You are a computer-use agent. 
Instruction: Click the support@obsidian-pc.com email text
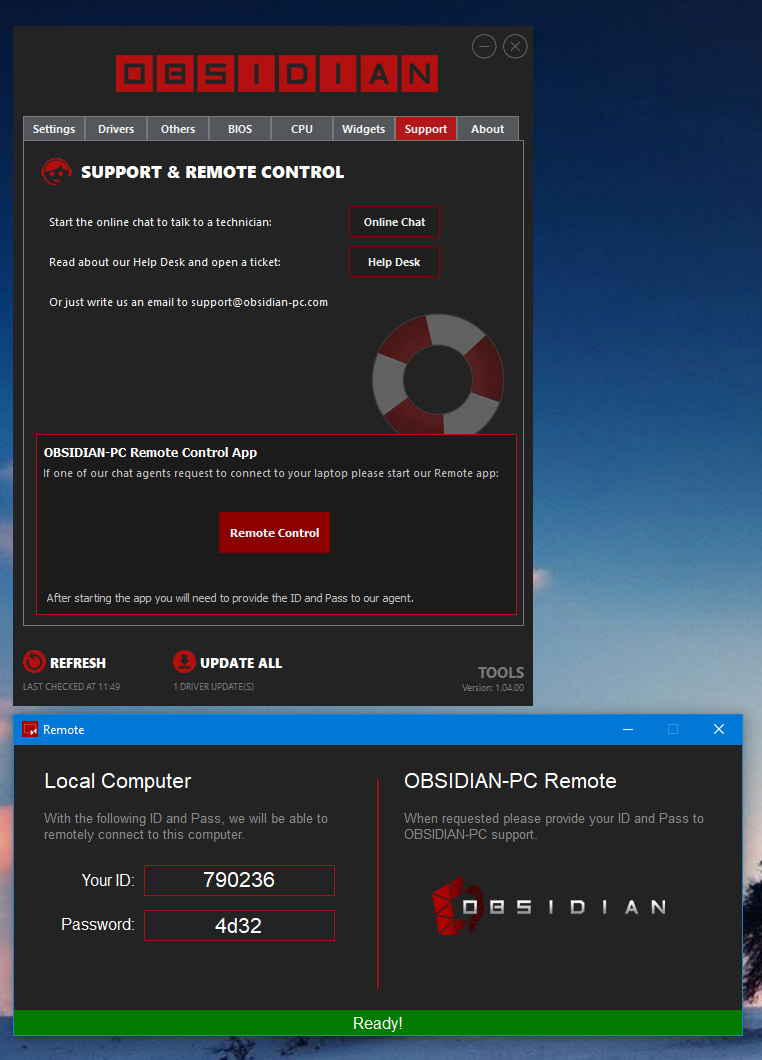(x=260, y=302)
